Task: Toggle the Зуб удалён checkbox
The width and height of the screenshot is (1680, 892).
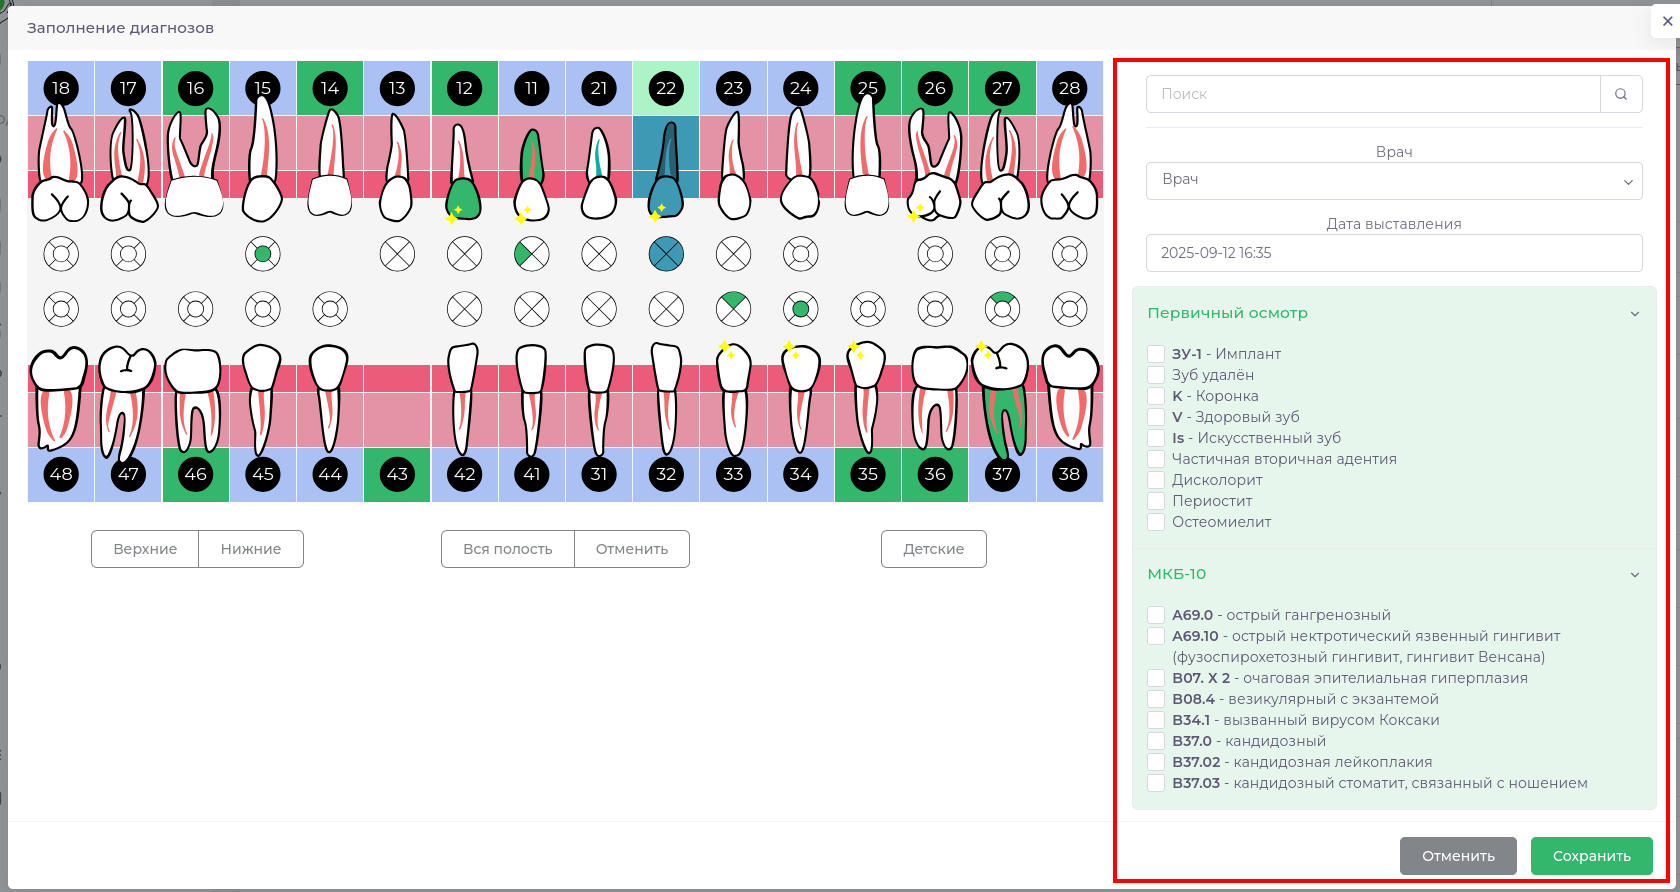Action: click(1156, 375)
